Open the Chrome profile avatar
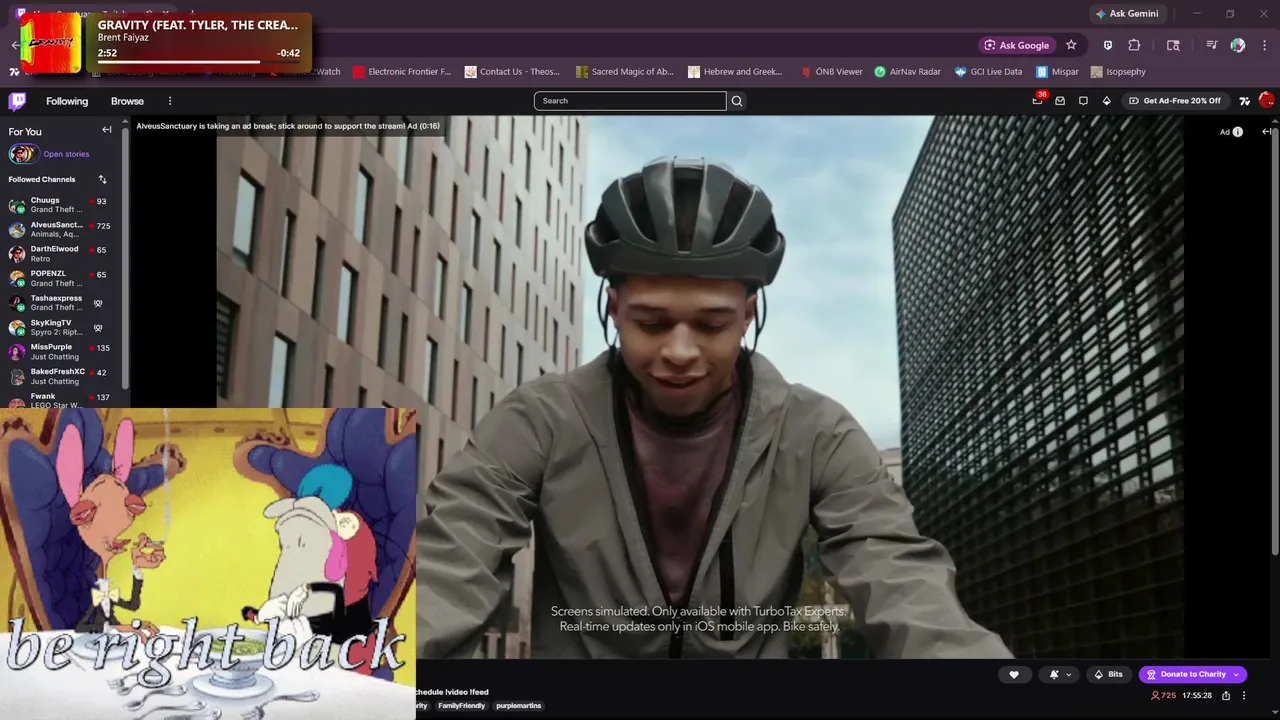 1238,45
